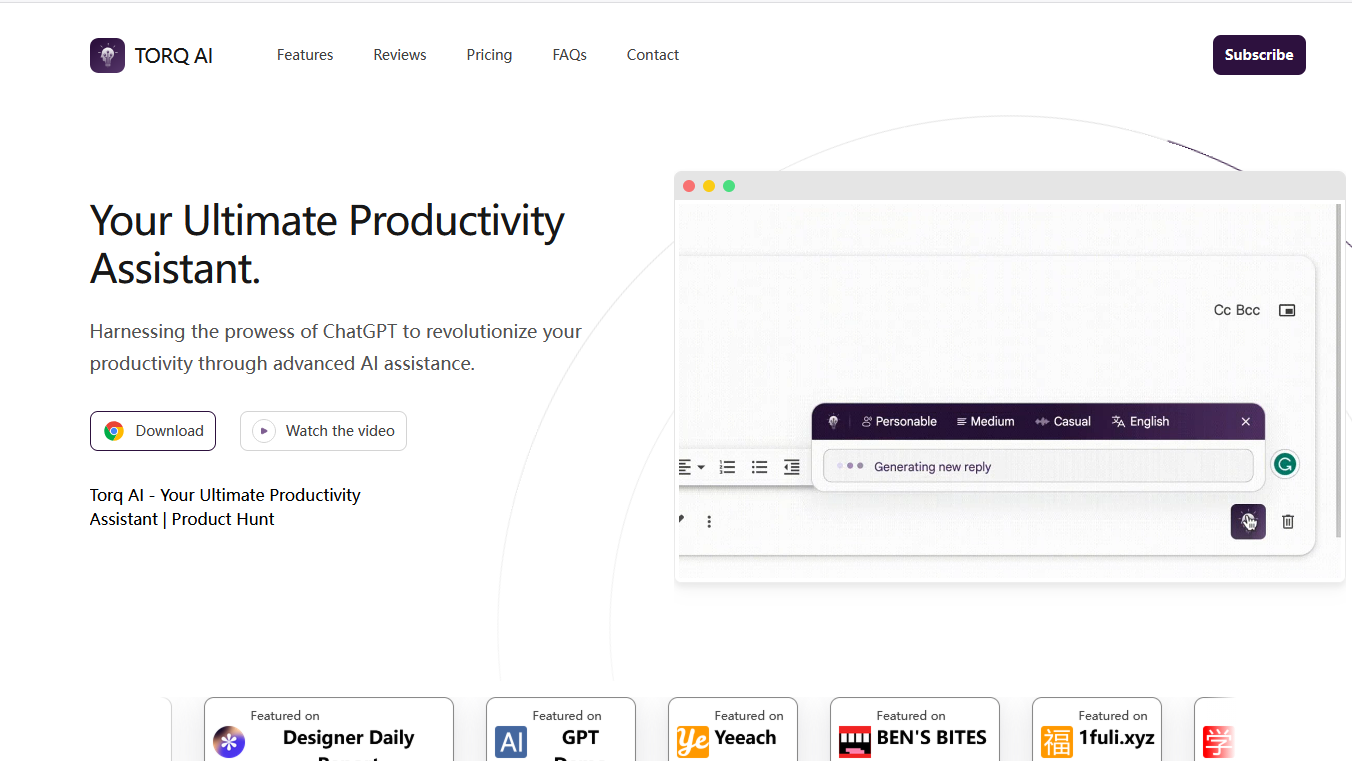Click the lightbulb icon in Torq reply toolbar

(833, 422)
